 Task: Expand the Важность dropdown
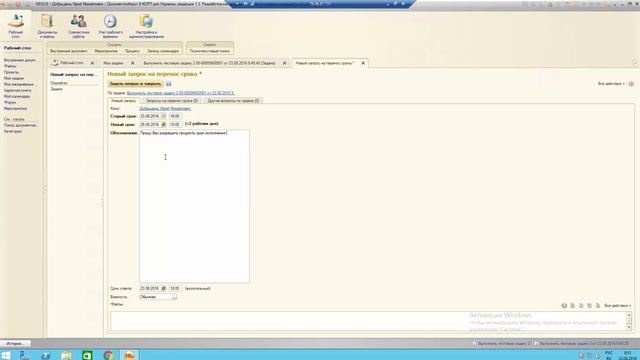point(174,297)
